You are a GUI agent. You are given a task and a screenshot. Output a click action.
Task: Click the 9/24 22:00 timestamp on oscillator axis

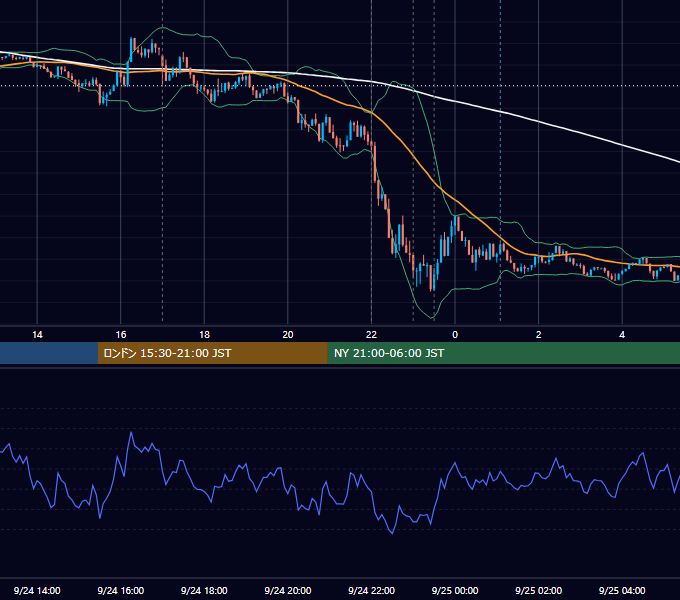371,590
